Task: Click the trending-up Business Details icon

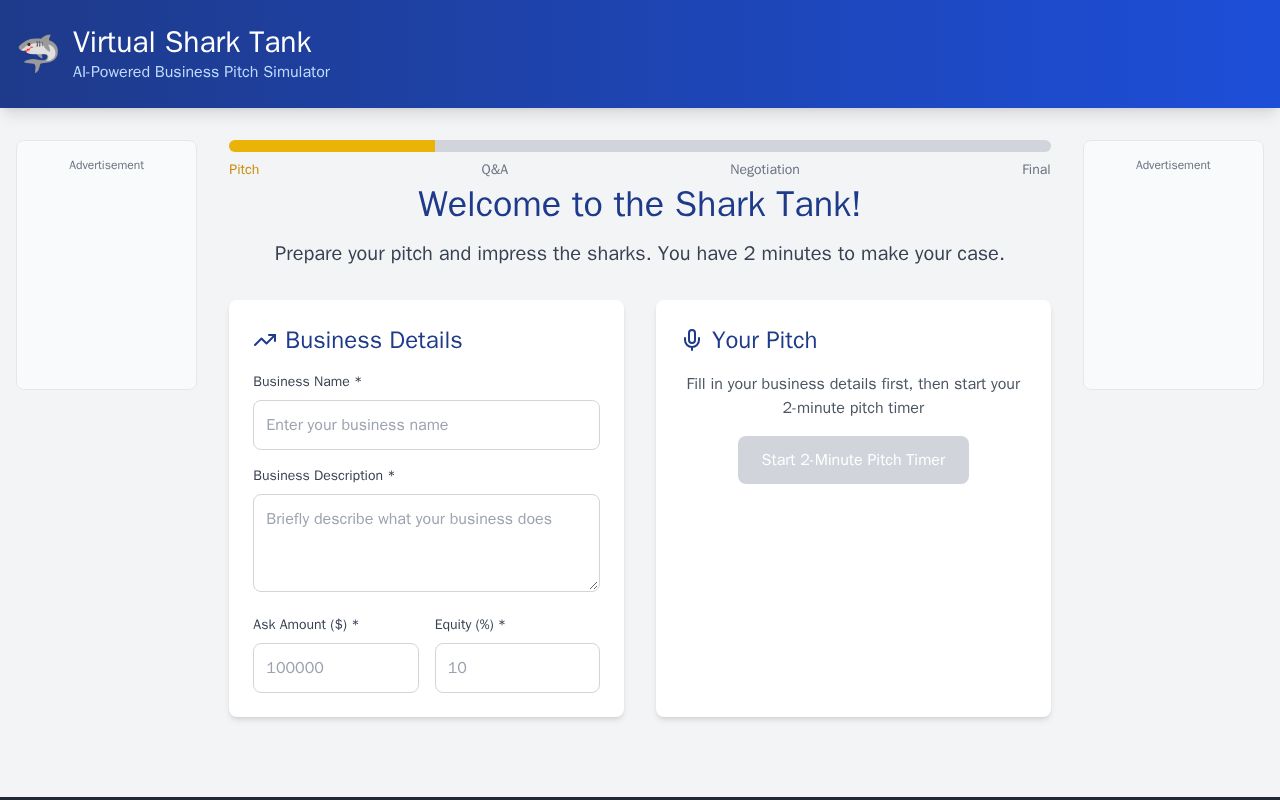Action: pos(265,340)
